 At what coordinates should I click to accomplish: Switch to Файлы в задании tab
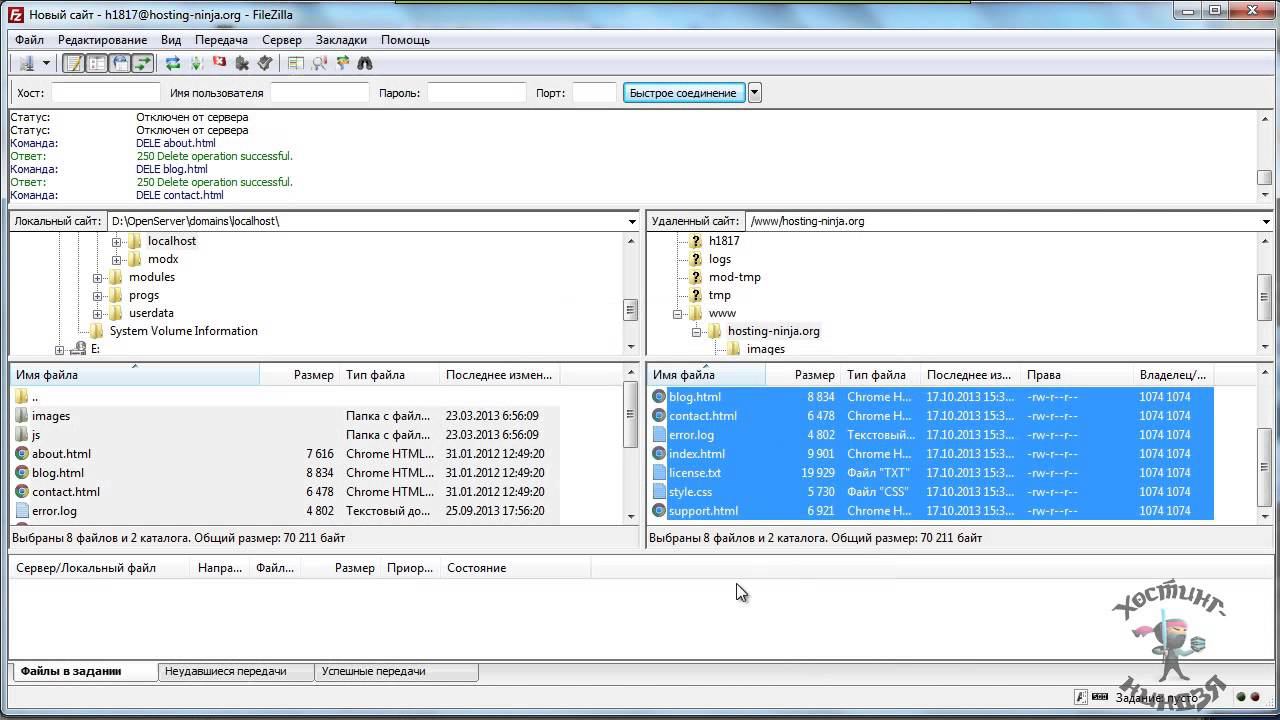[x=83, y=671]
